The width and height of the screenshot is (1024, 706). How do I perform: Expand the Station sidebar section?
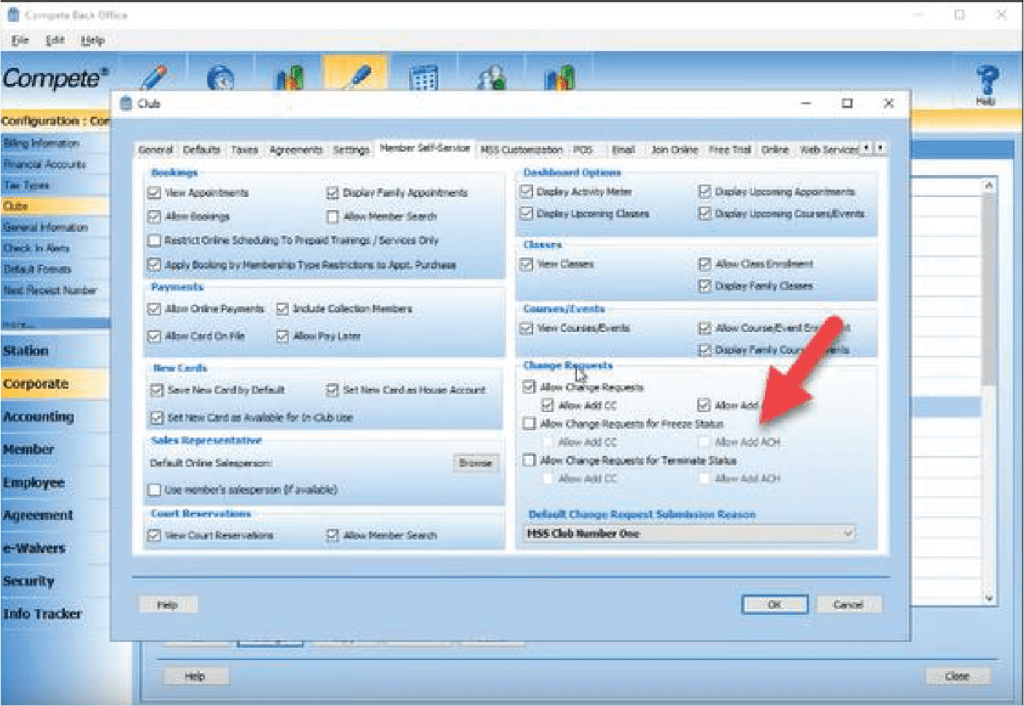coord(55,351)
